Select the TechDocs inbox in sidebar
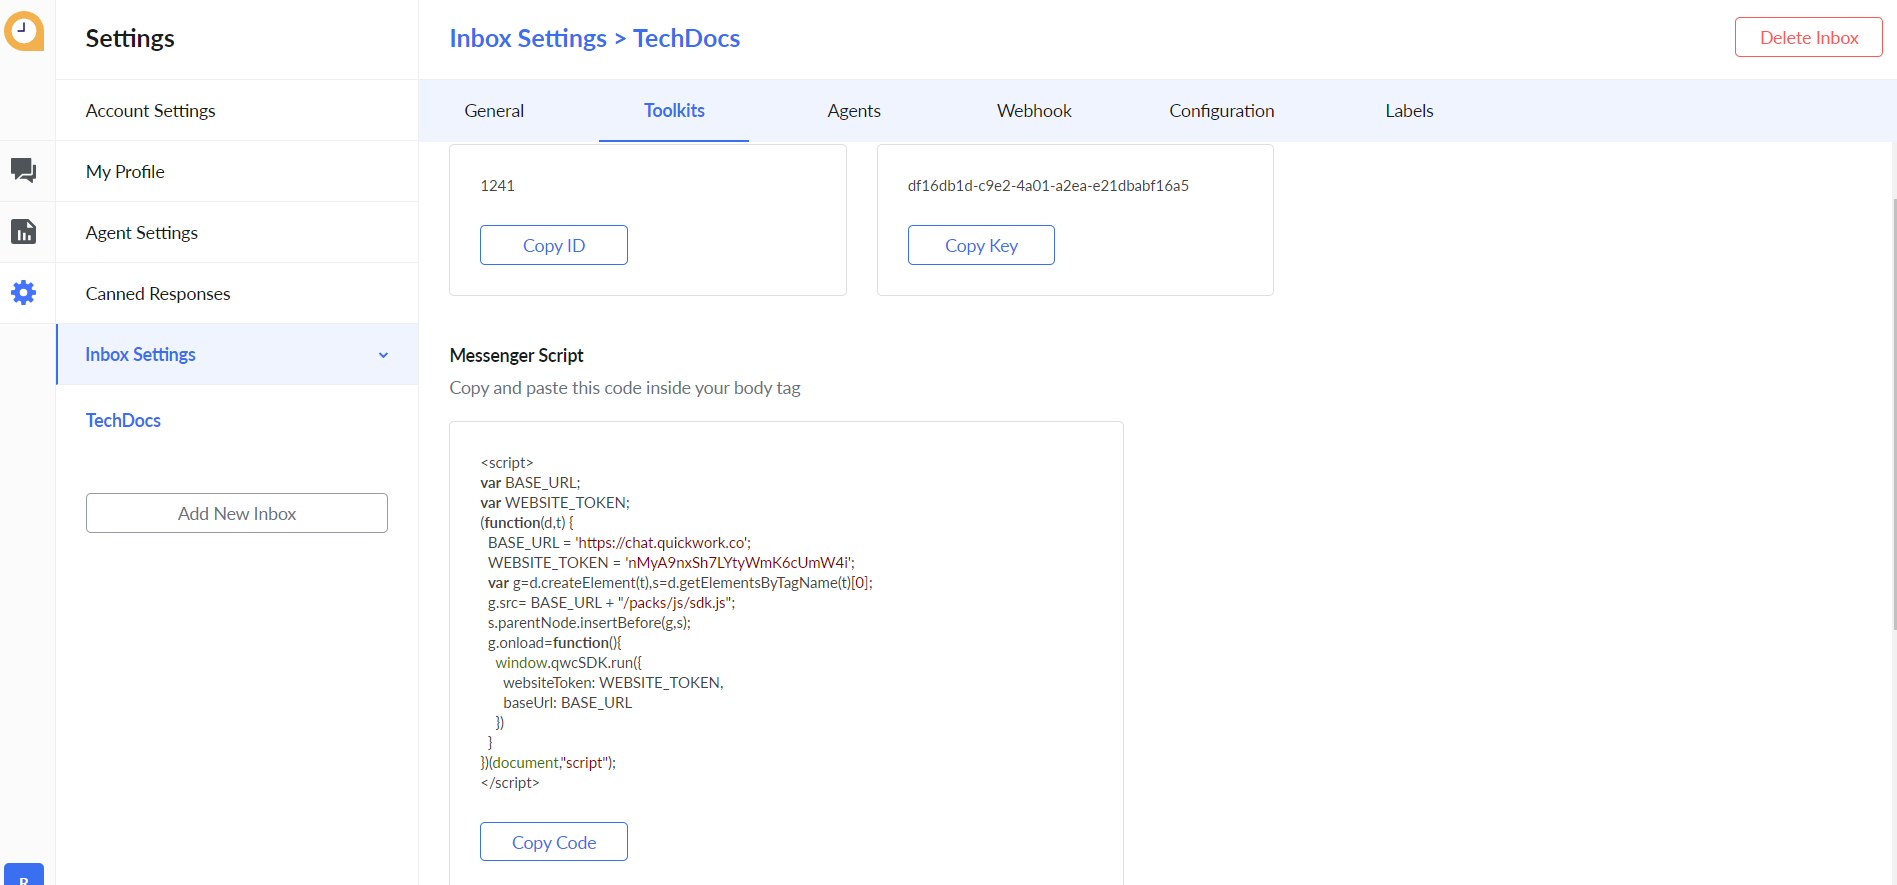The width and height of the screenshot is (1897, 885). coord(123,420)
